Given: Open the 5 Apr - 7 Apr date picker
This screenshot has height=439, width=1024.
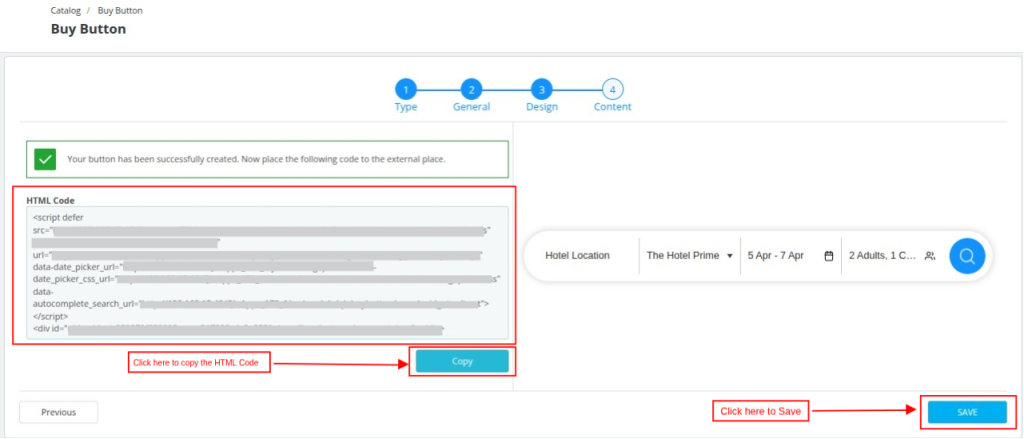Looking at the screenshot, I should [791, 255].
